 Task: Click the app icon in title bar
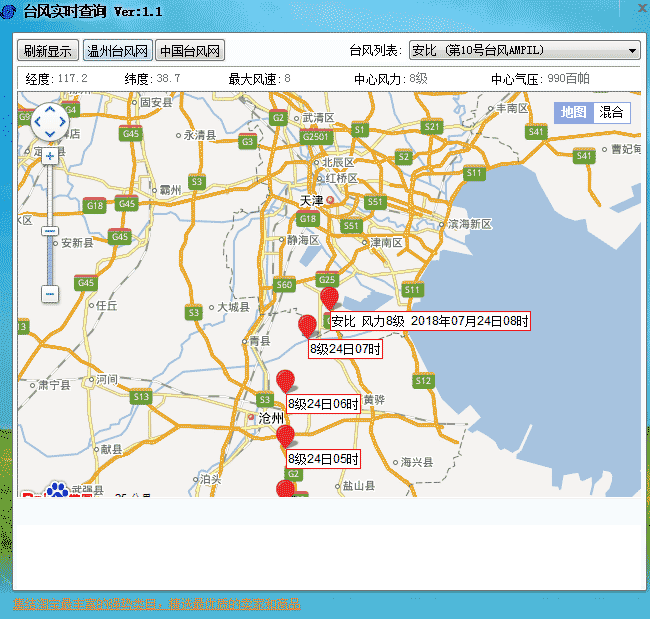(8, 11)
